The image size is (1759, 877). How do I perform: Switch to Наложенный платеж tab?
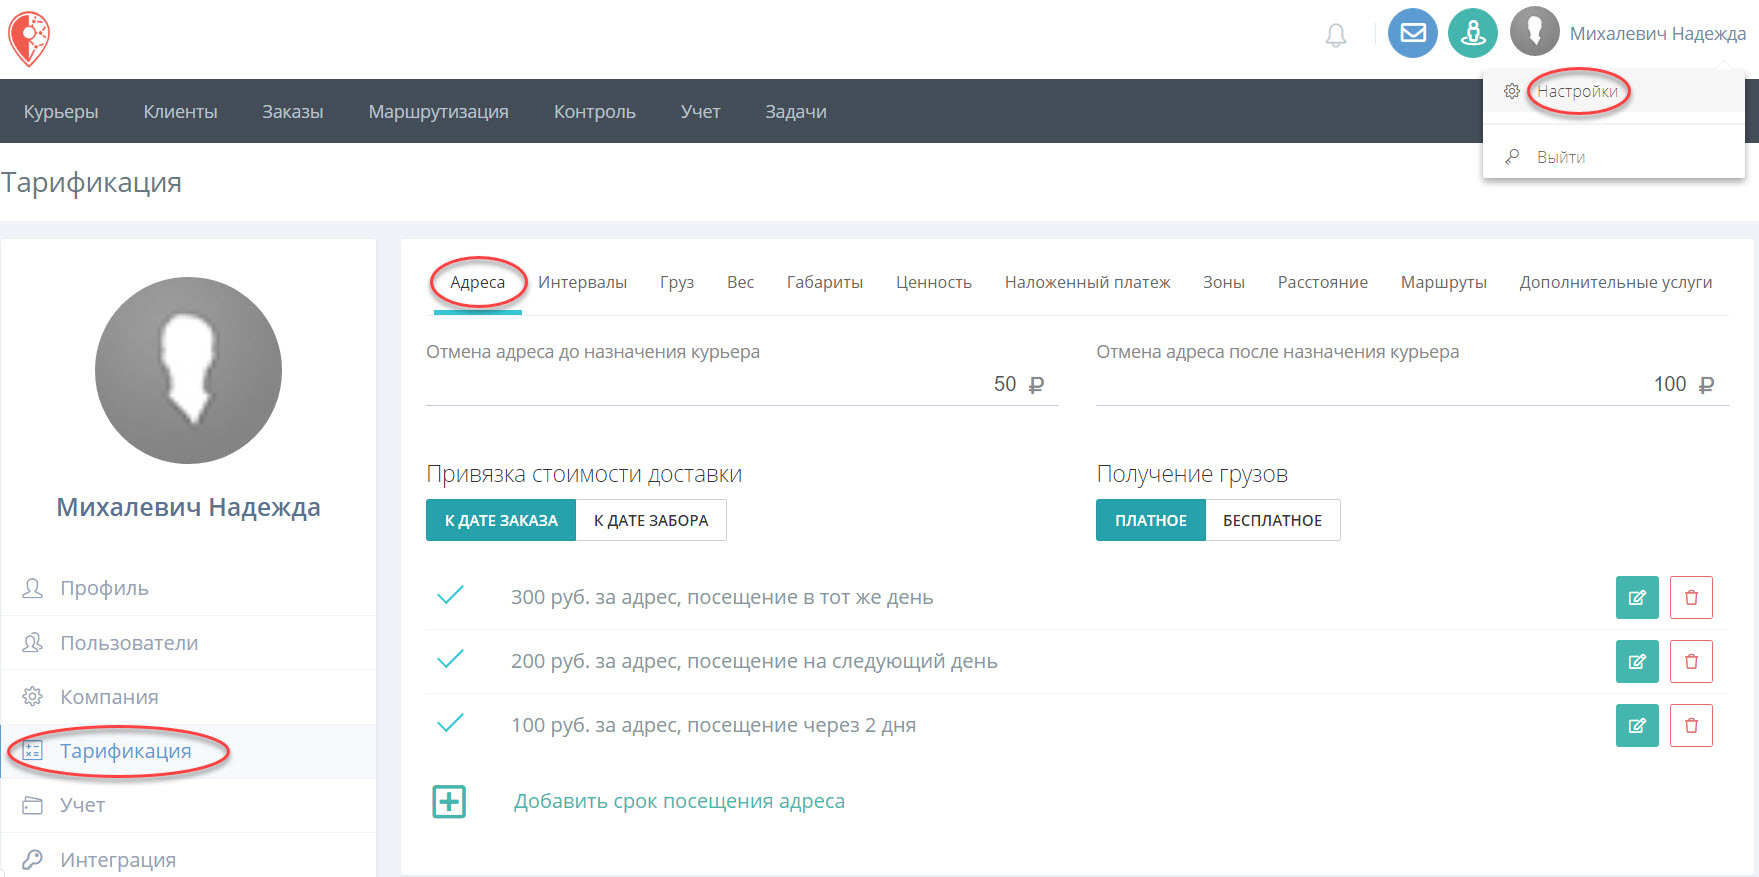[x=1087, y=282]
